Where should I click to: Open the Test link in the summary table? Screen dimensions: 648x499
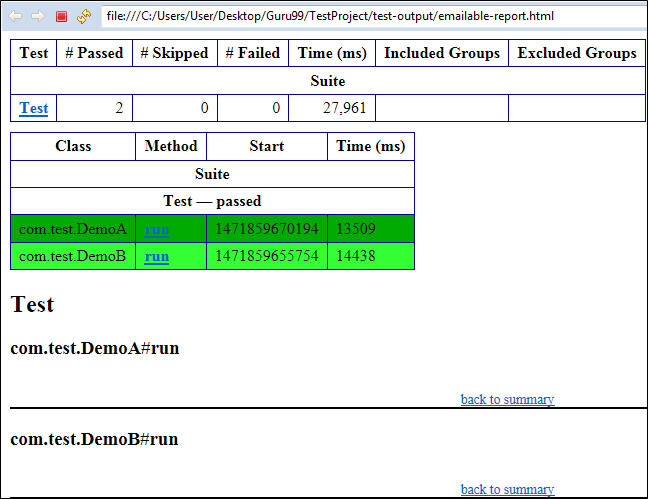point(33,108)
